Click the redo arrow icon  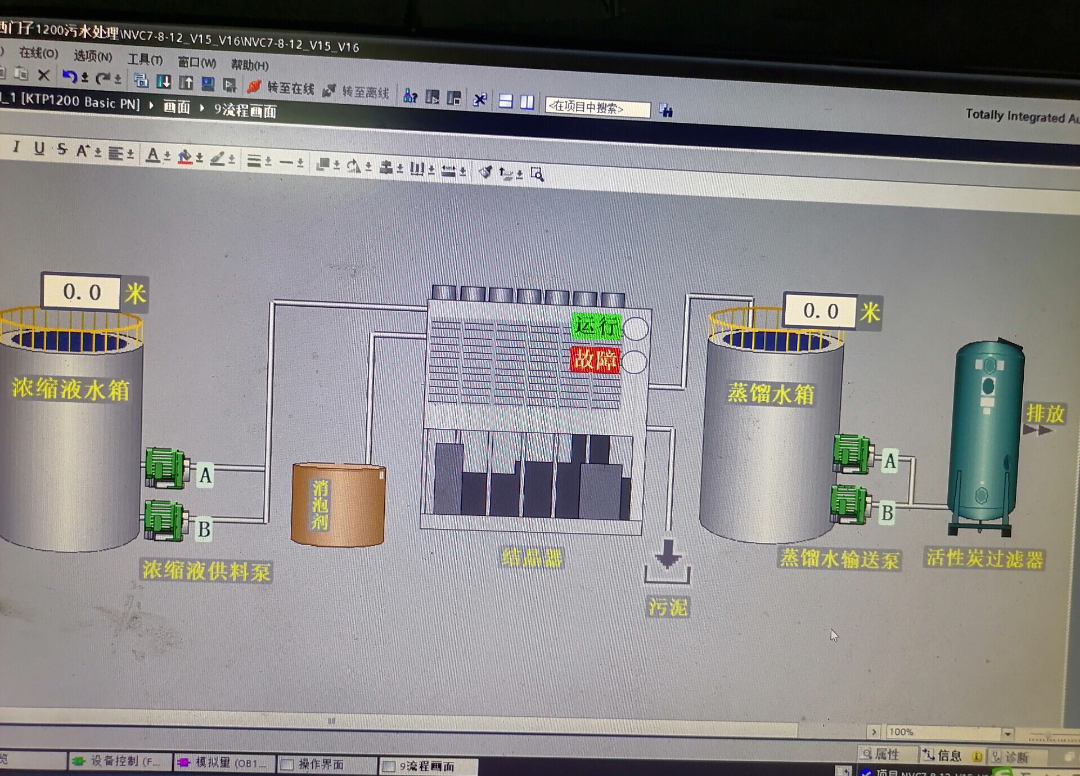[103, 78]
